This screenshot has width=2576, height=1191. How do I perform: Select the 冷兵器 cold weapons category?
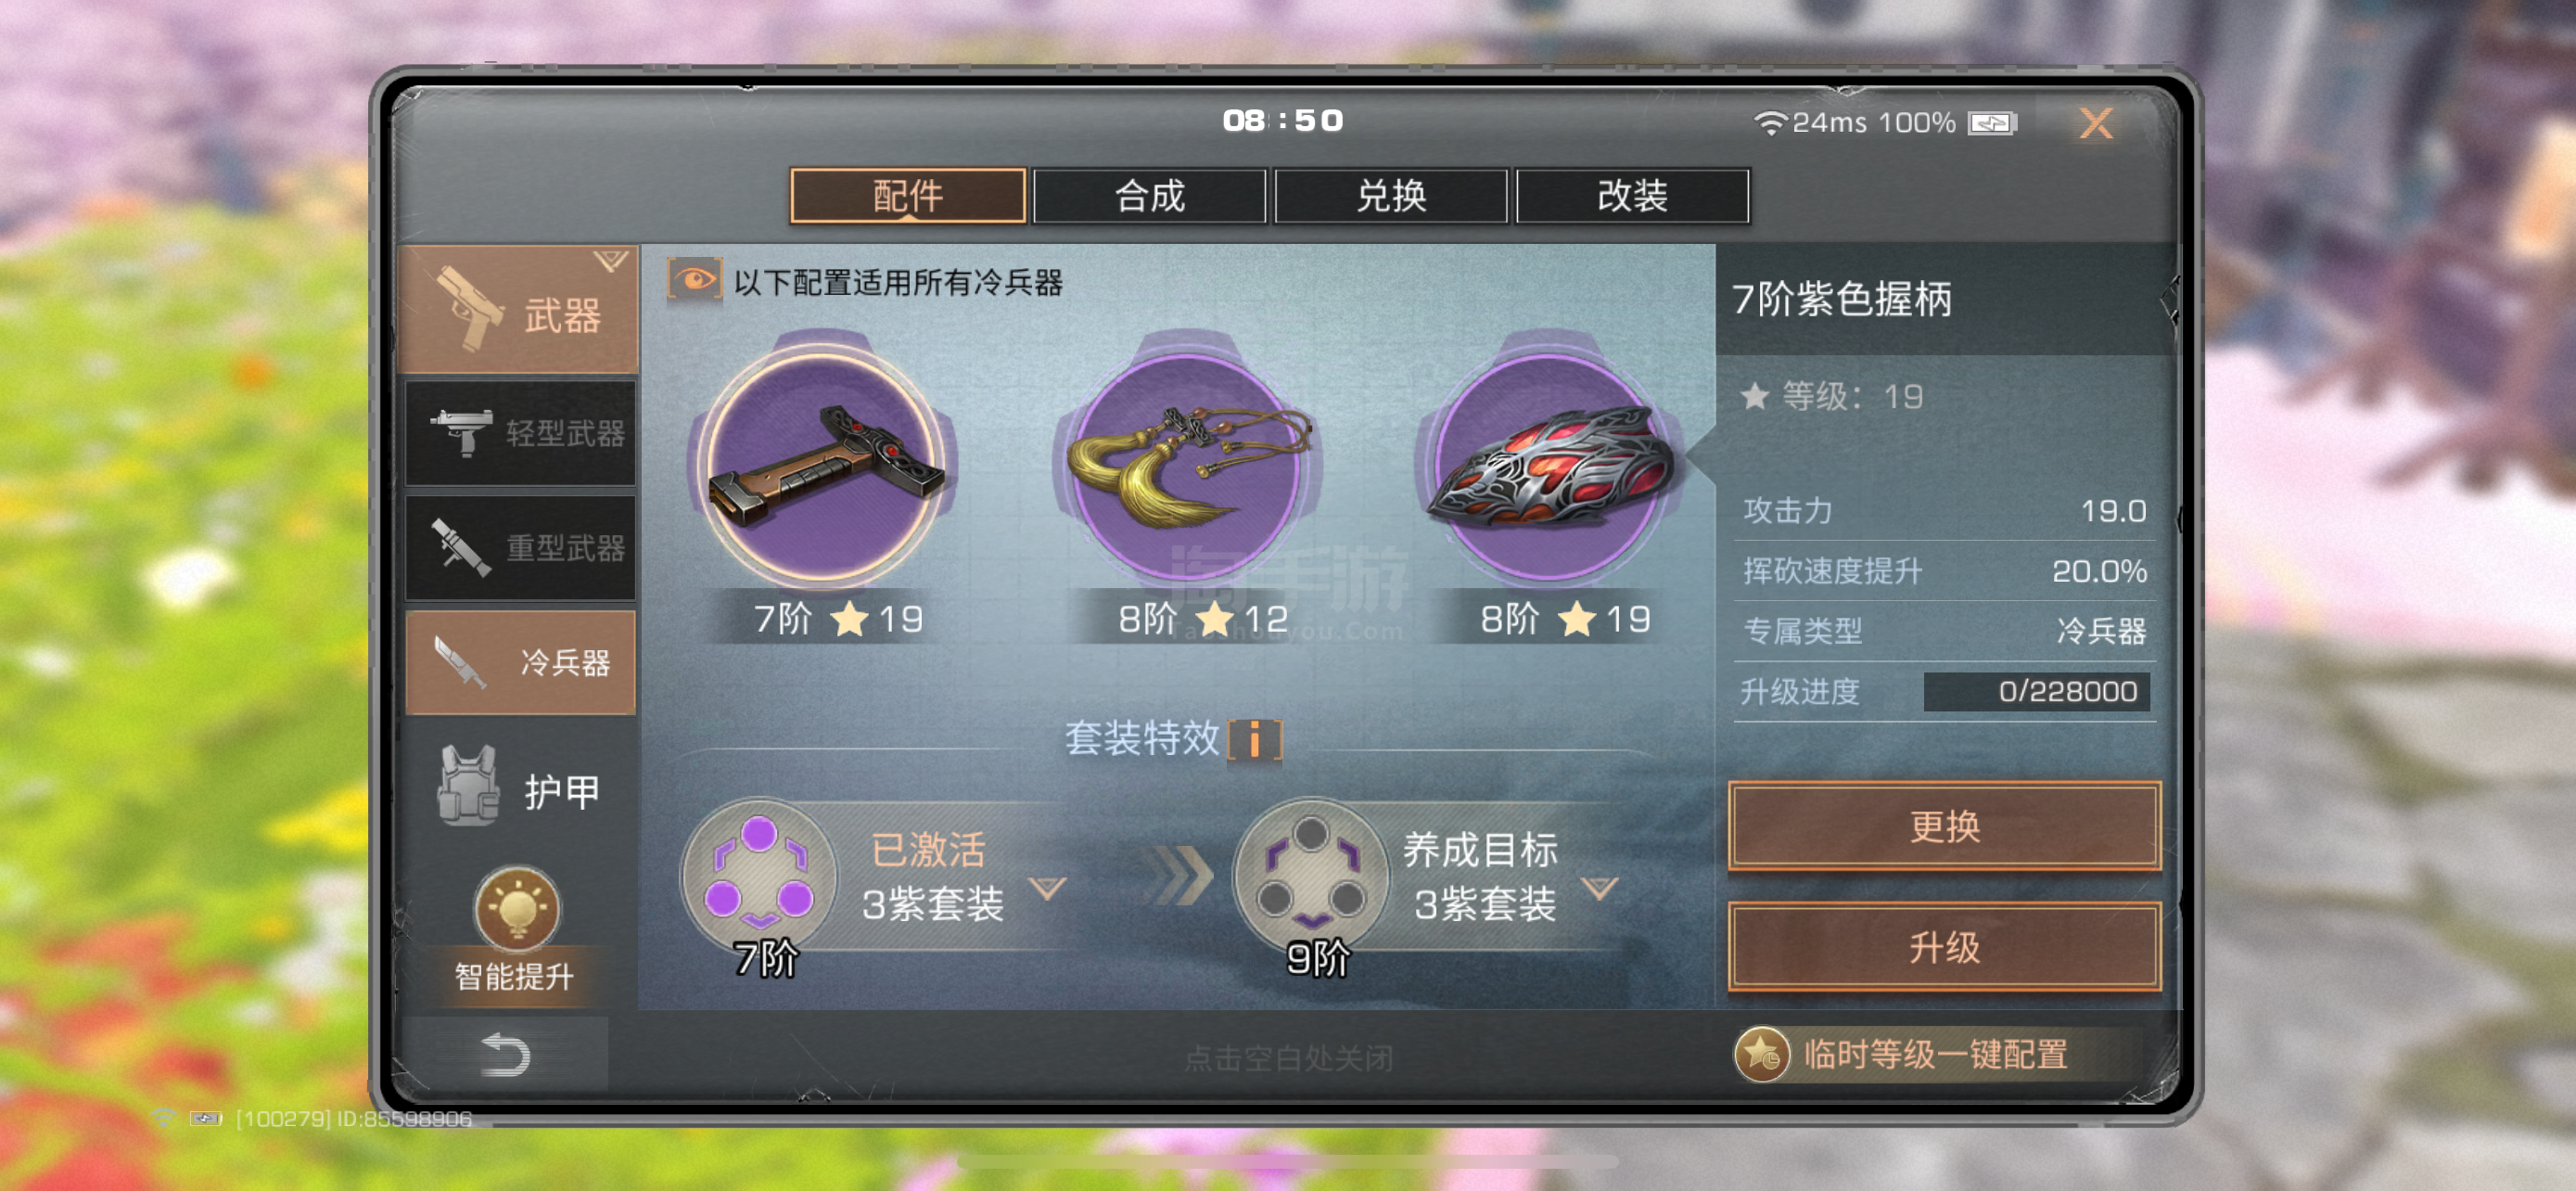pyautogui.click(x=520, y=662)
